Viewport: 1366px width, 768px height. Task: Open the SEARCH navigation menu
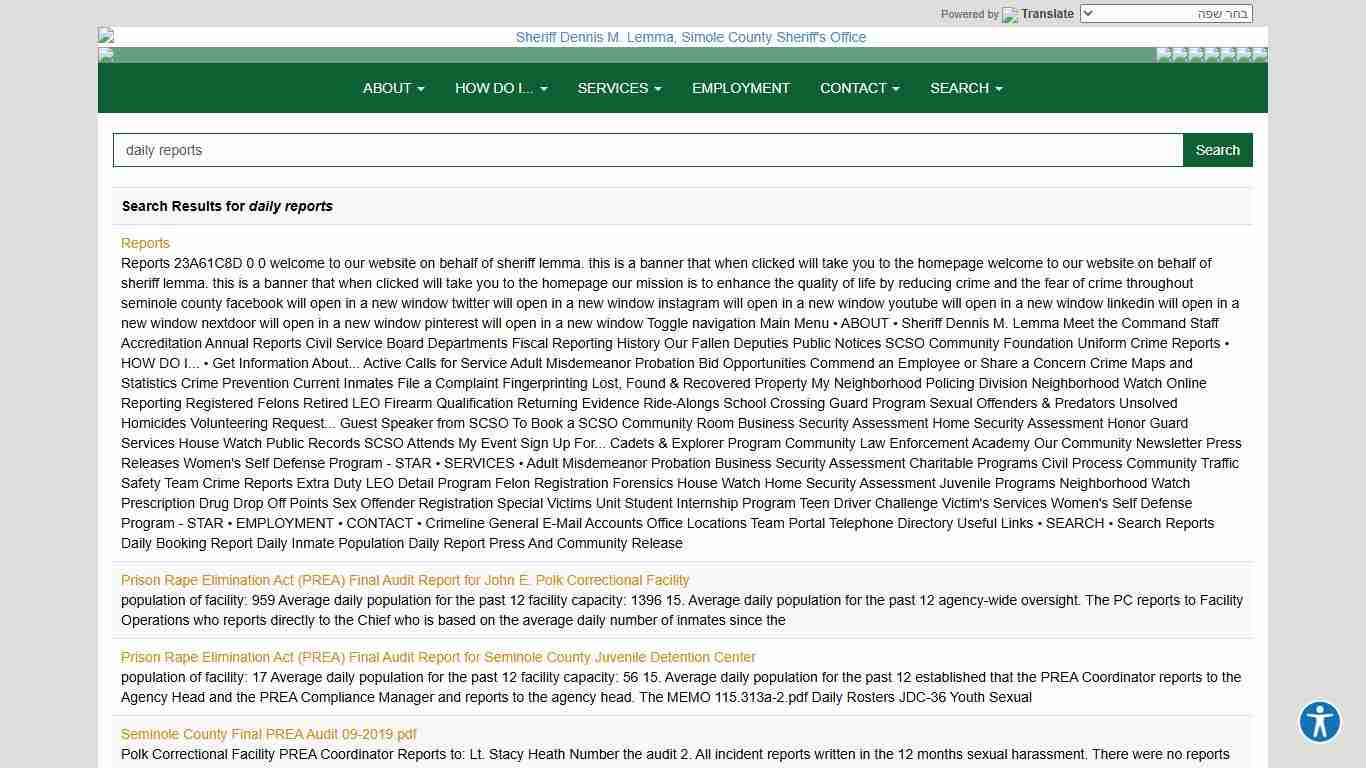(965, 88)
